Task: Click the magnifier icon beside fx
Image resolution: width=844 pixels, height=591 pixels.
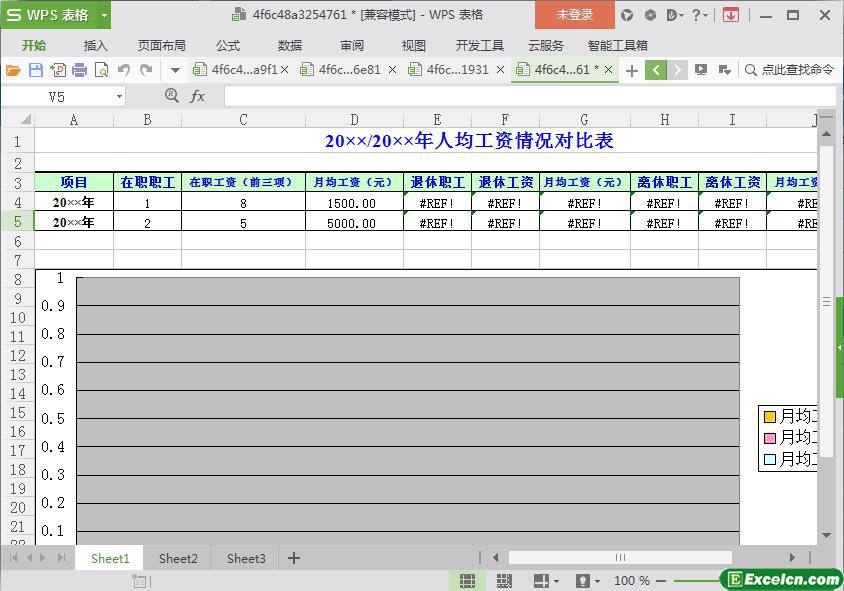Action: pos(171,96)
